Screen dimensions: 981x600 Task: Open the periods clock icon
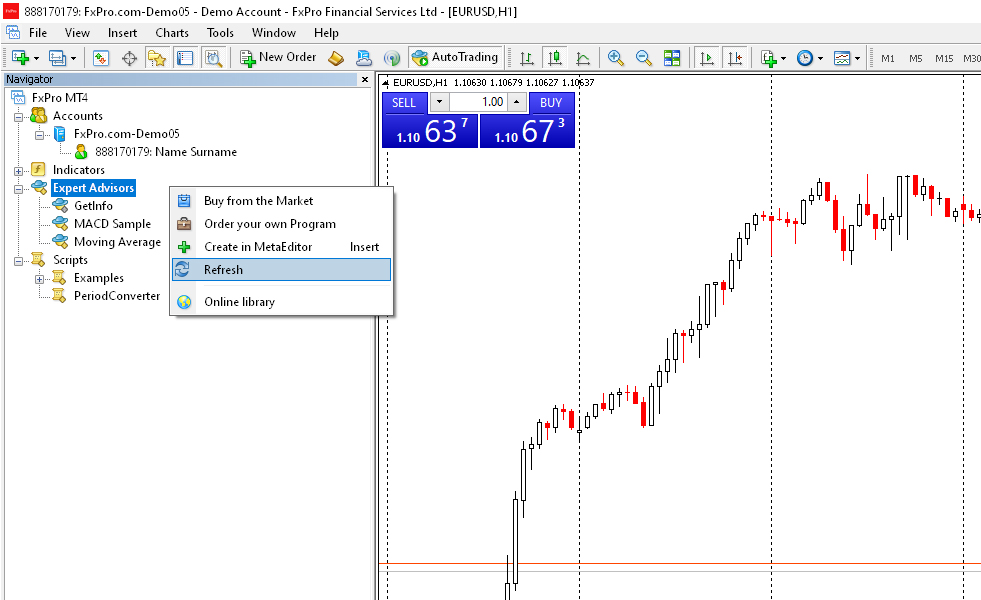click(x=805, y=58)
